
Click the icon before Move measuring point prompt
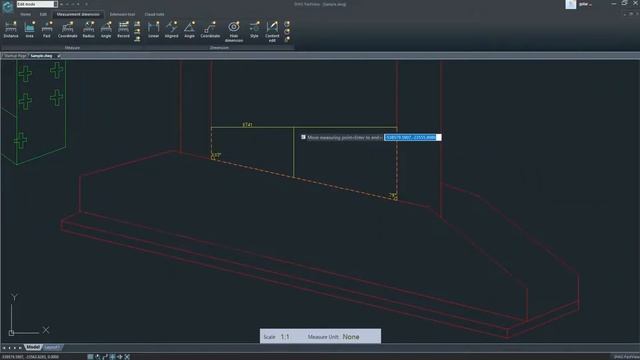(303, 137)
